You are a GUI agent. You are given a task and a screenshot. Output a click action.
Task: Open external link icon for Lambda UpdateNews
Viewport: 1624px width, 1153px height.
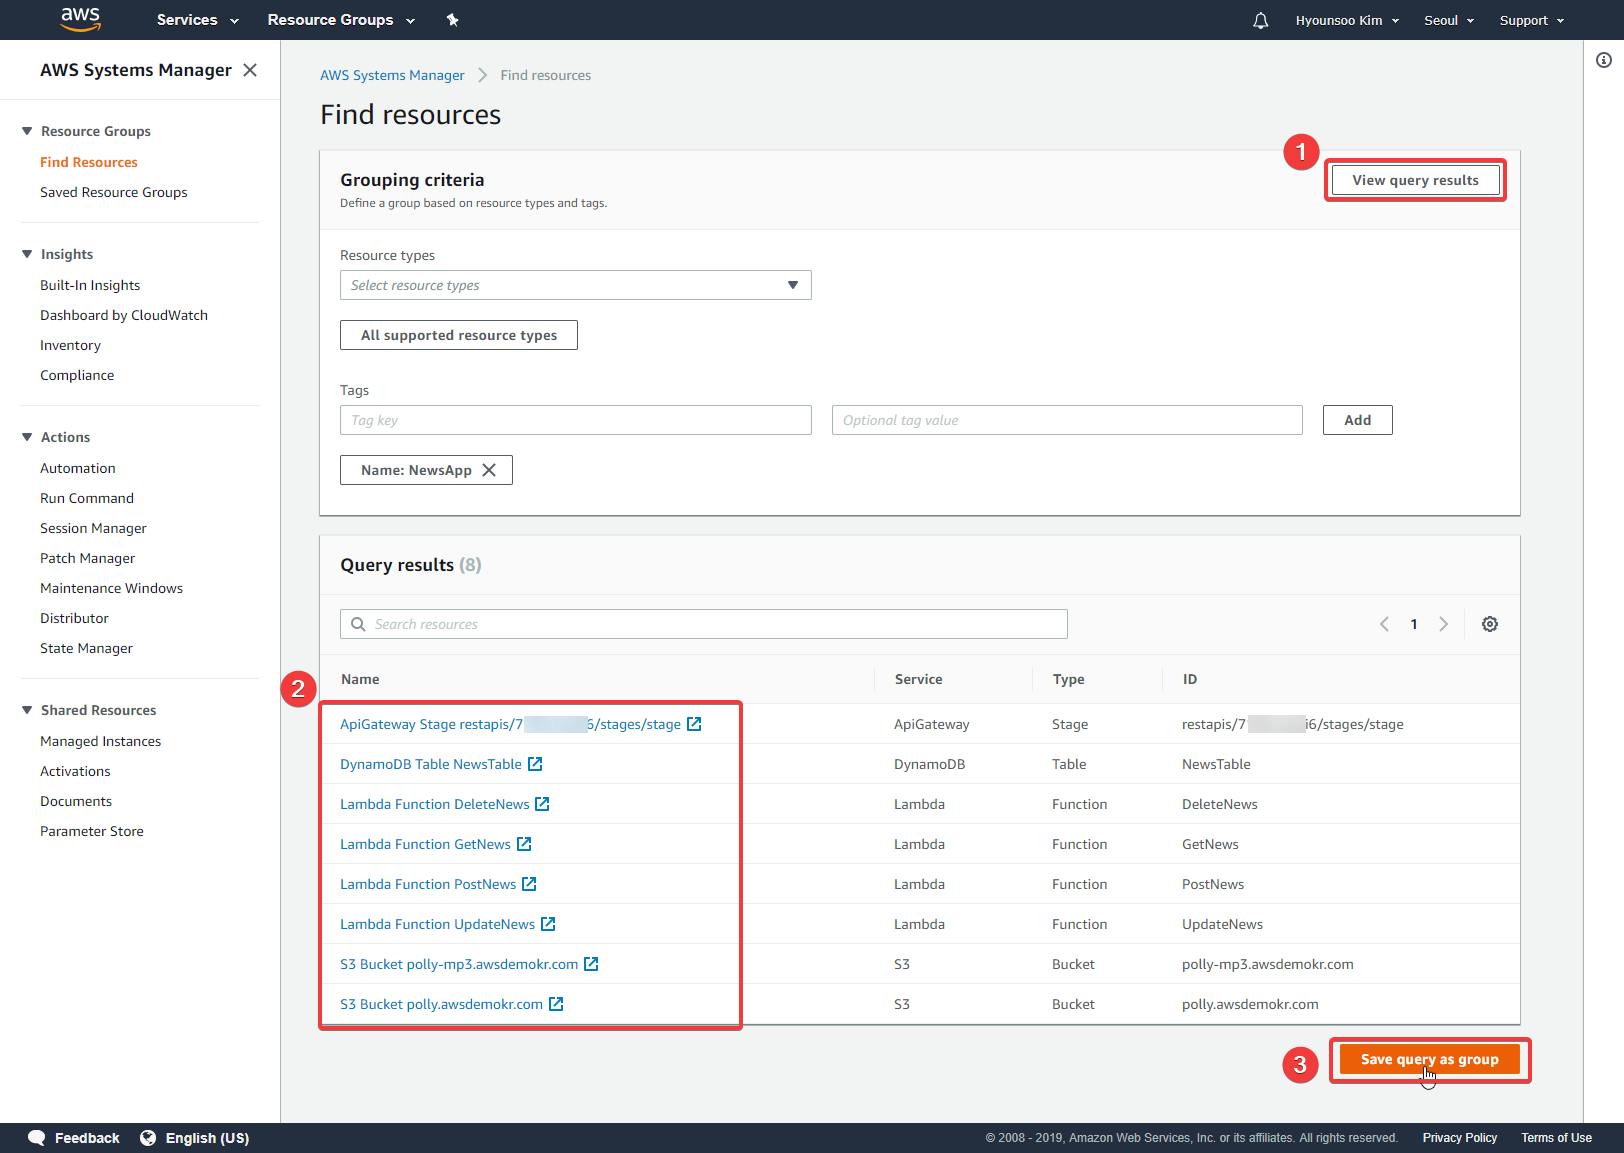pyautogui.click(x=548, y=924)
